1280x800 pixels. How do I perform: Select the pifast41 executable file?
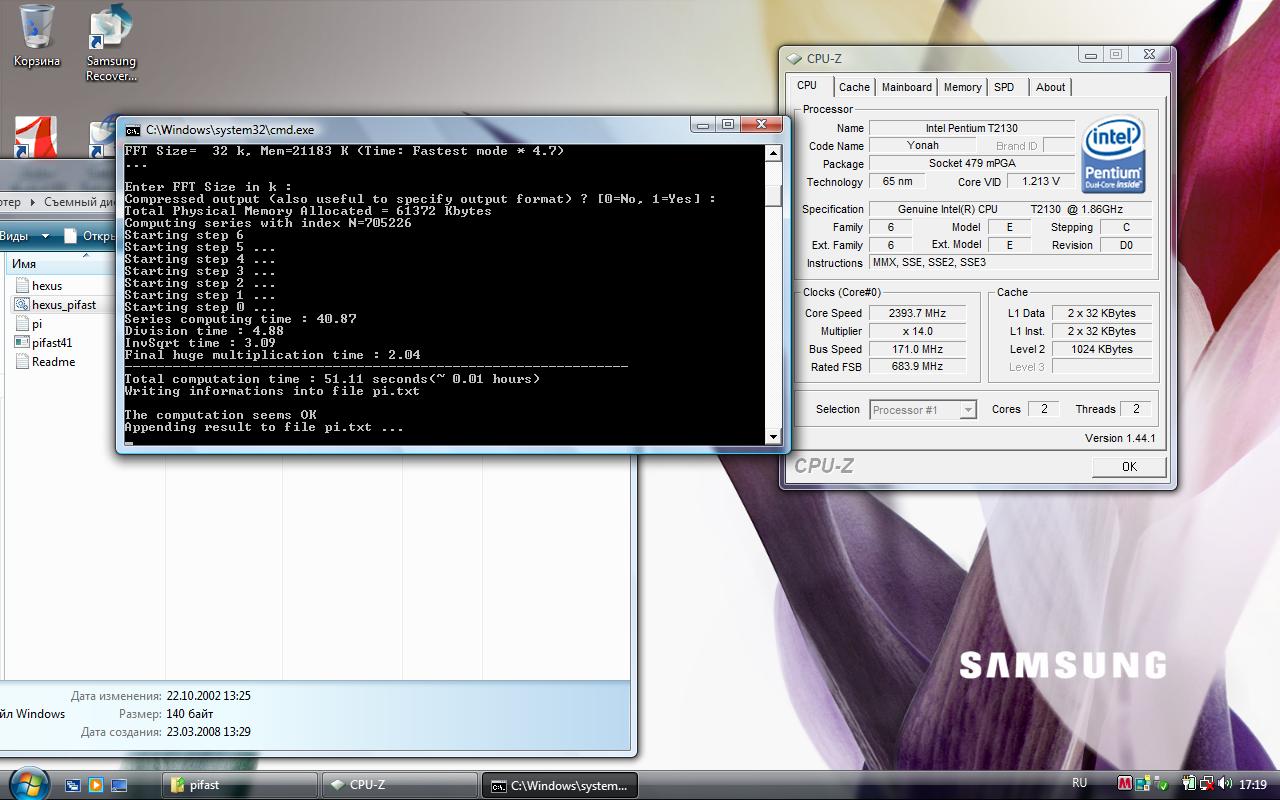45,343
